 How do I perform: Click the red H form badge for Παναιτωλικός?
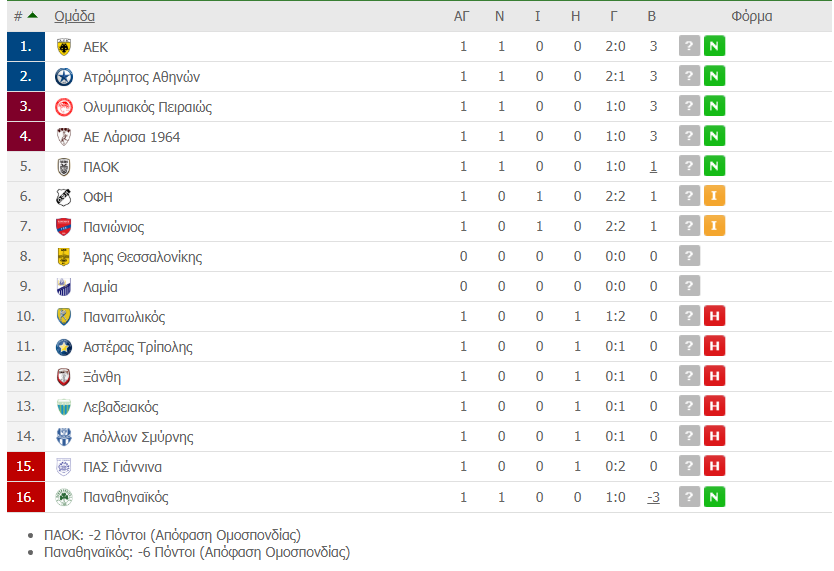coord(714,317)
